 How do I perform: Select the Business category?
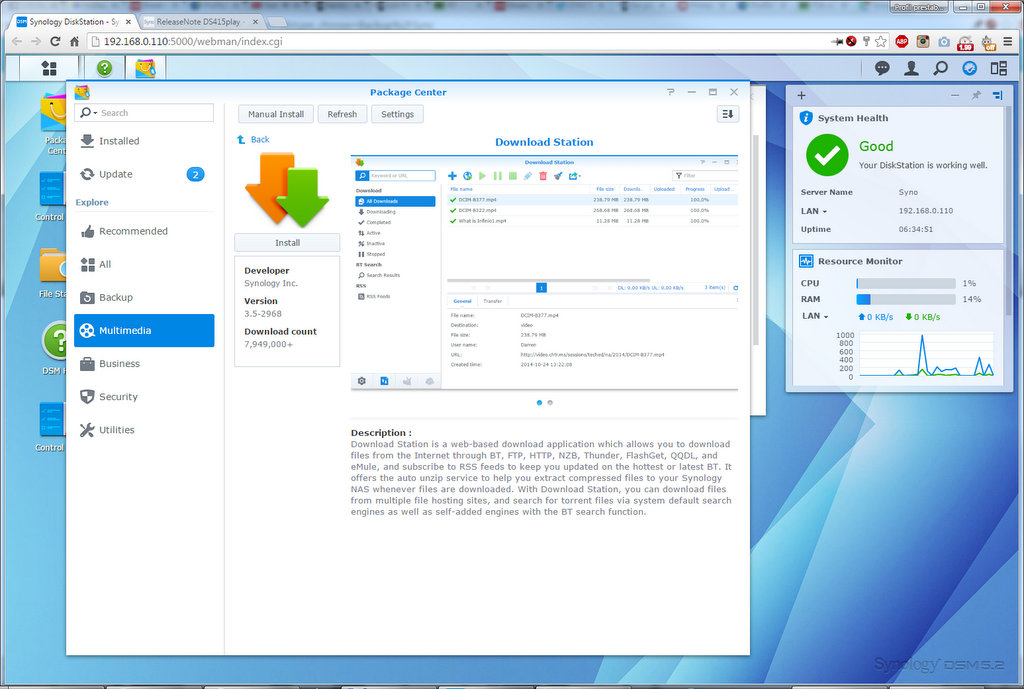click(x=144, y=364)
